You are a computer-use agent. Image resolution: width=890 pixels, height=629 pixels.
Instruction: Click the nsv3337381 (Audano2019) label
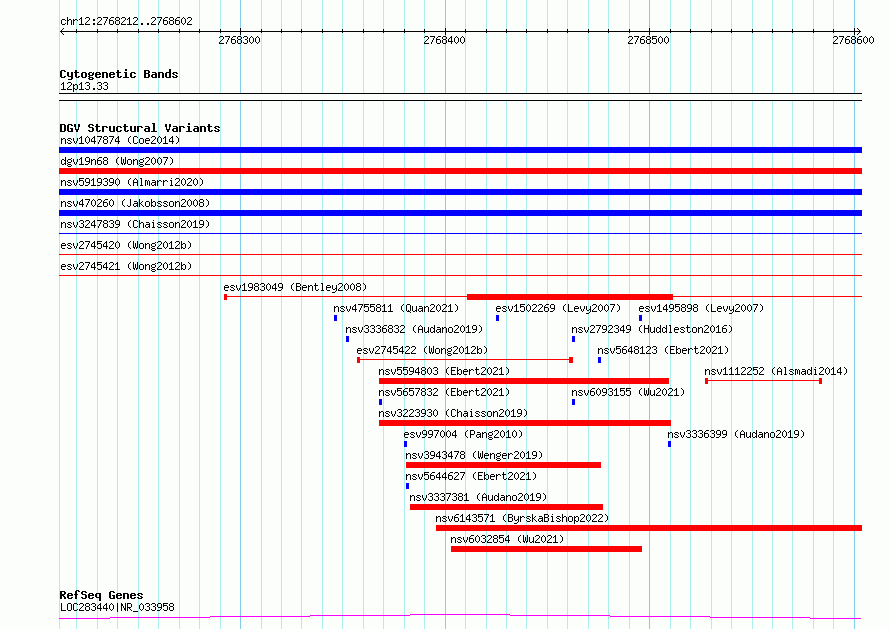tap(478, 497)
